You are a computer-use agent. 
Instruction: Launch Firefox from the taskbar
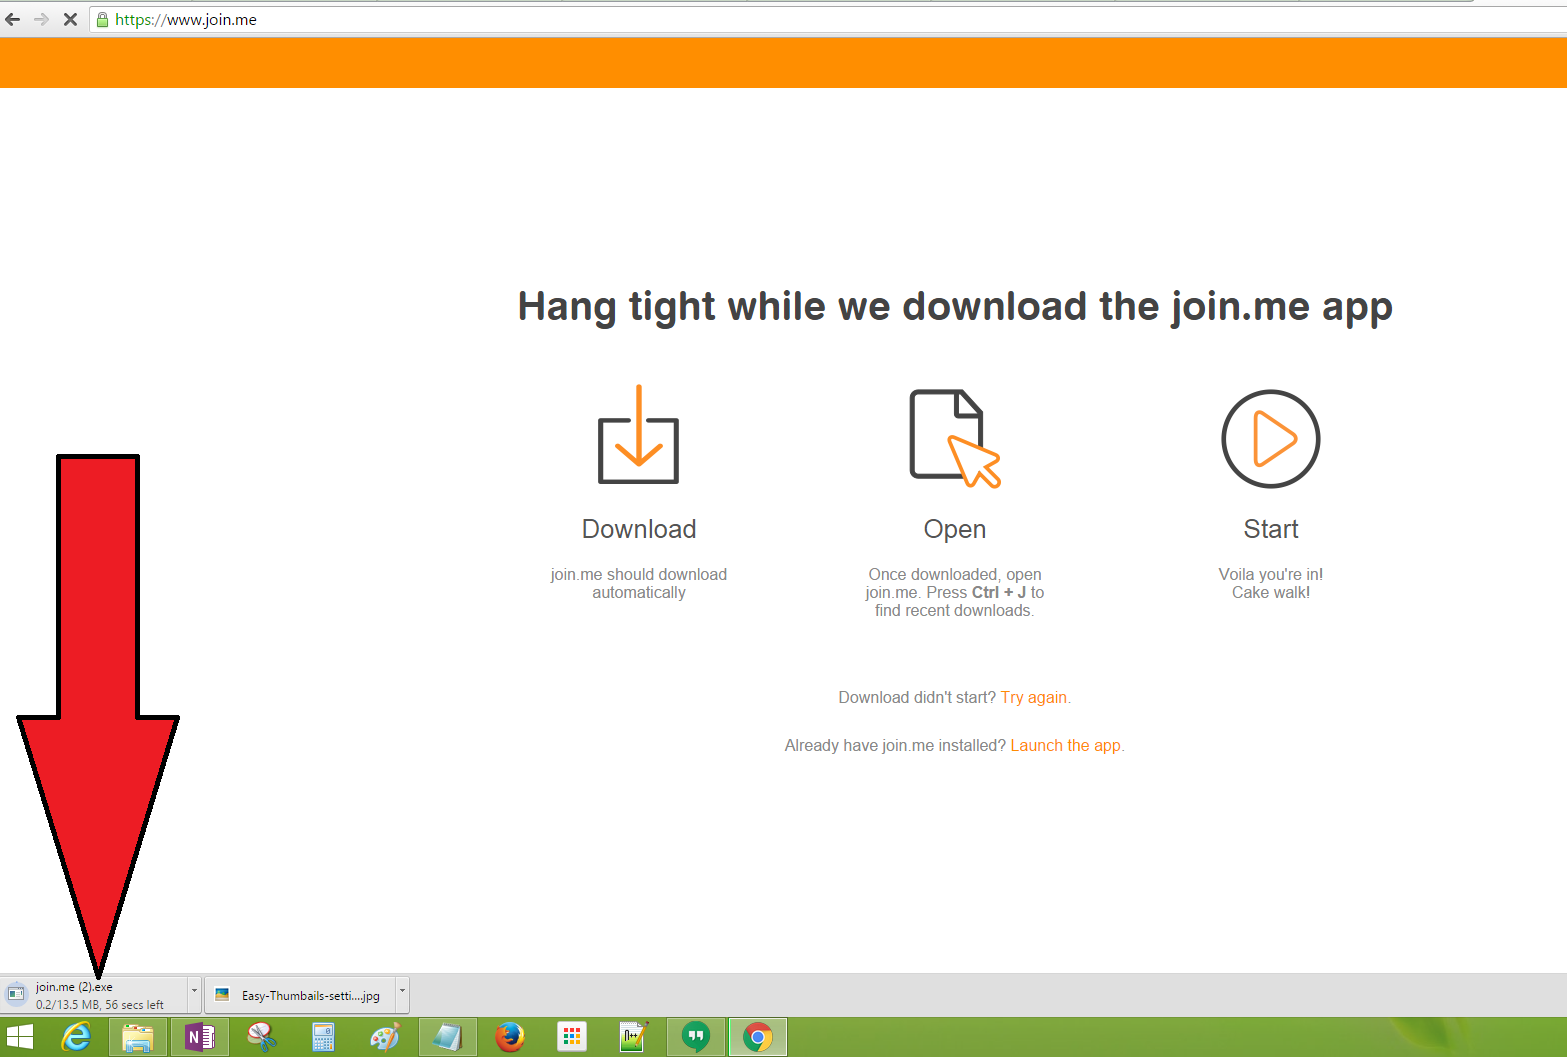pyautogui.click(x=510, y=1037)
